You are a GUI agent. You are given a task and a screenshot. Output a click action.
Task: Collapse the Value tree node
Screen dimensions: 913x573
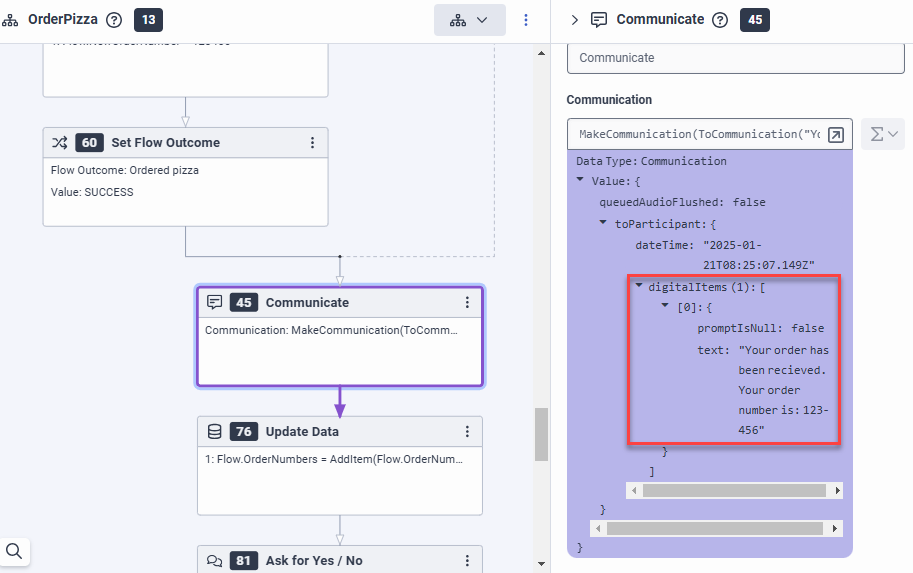coord(581,181)
